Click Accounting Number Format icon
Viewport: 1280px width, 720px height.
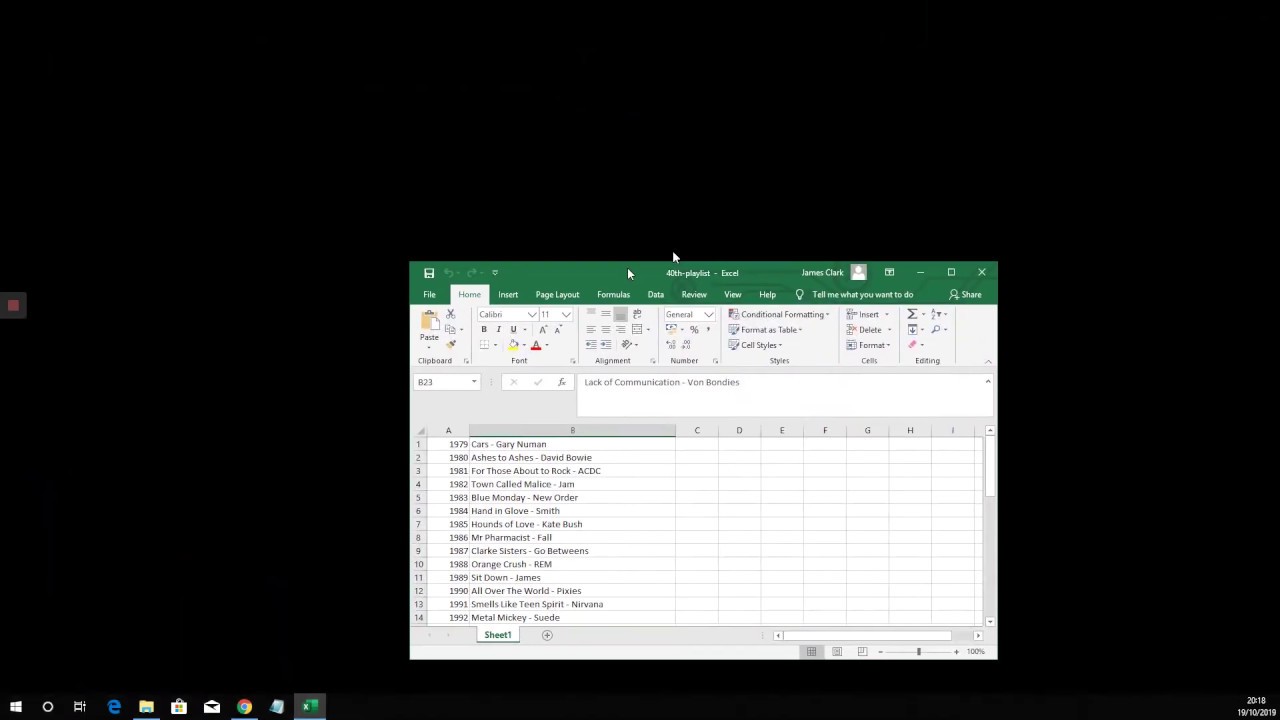[671, 329]
